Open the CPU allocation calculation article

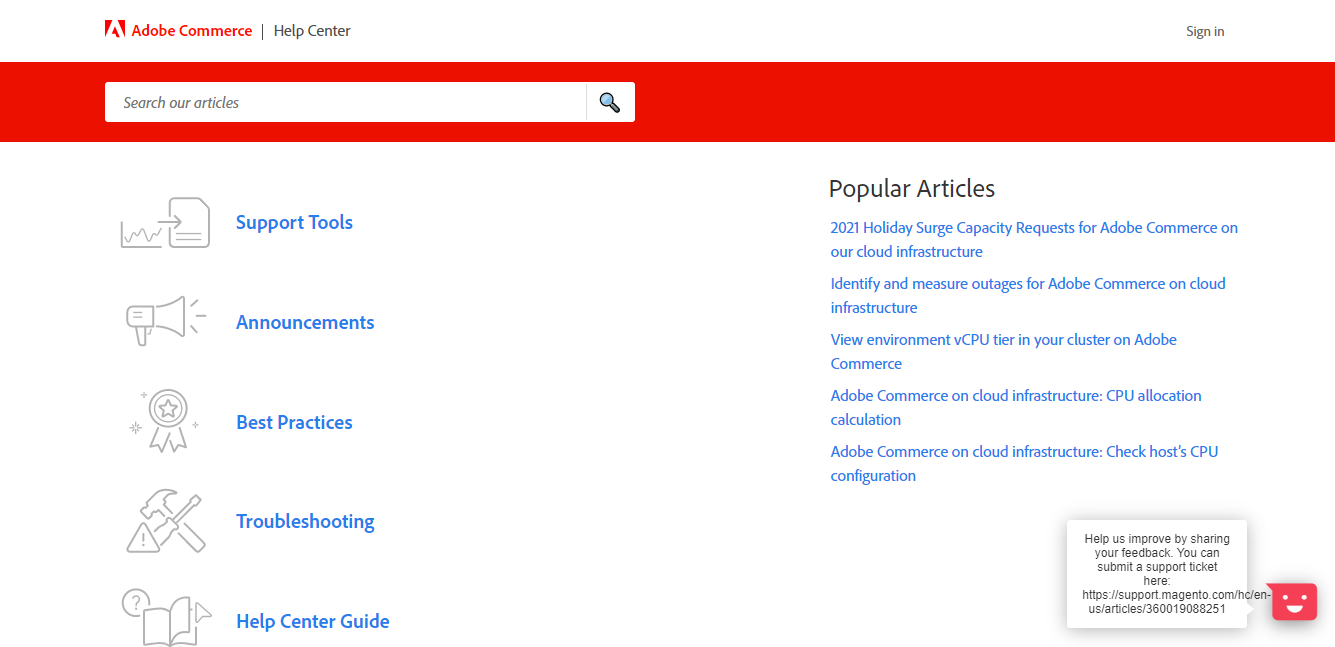pos(1015,396)
